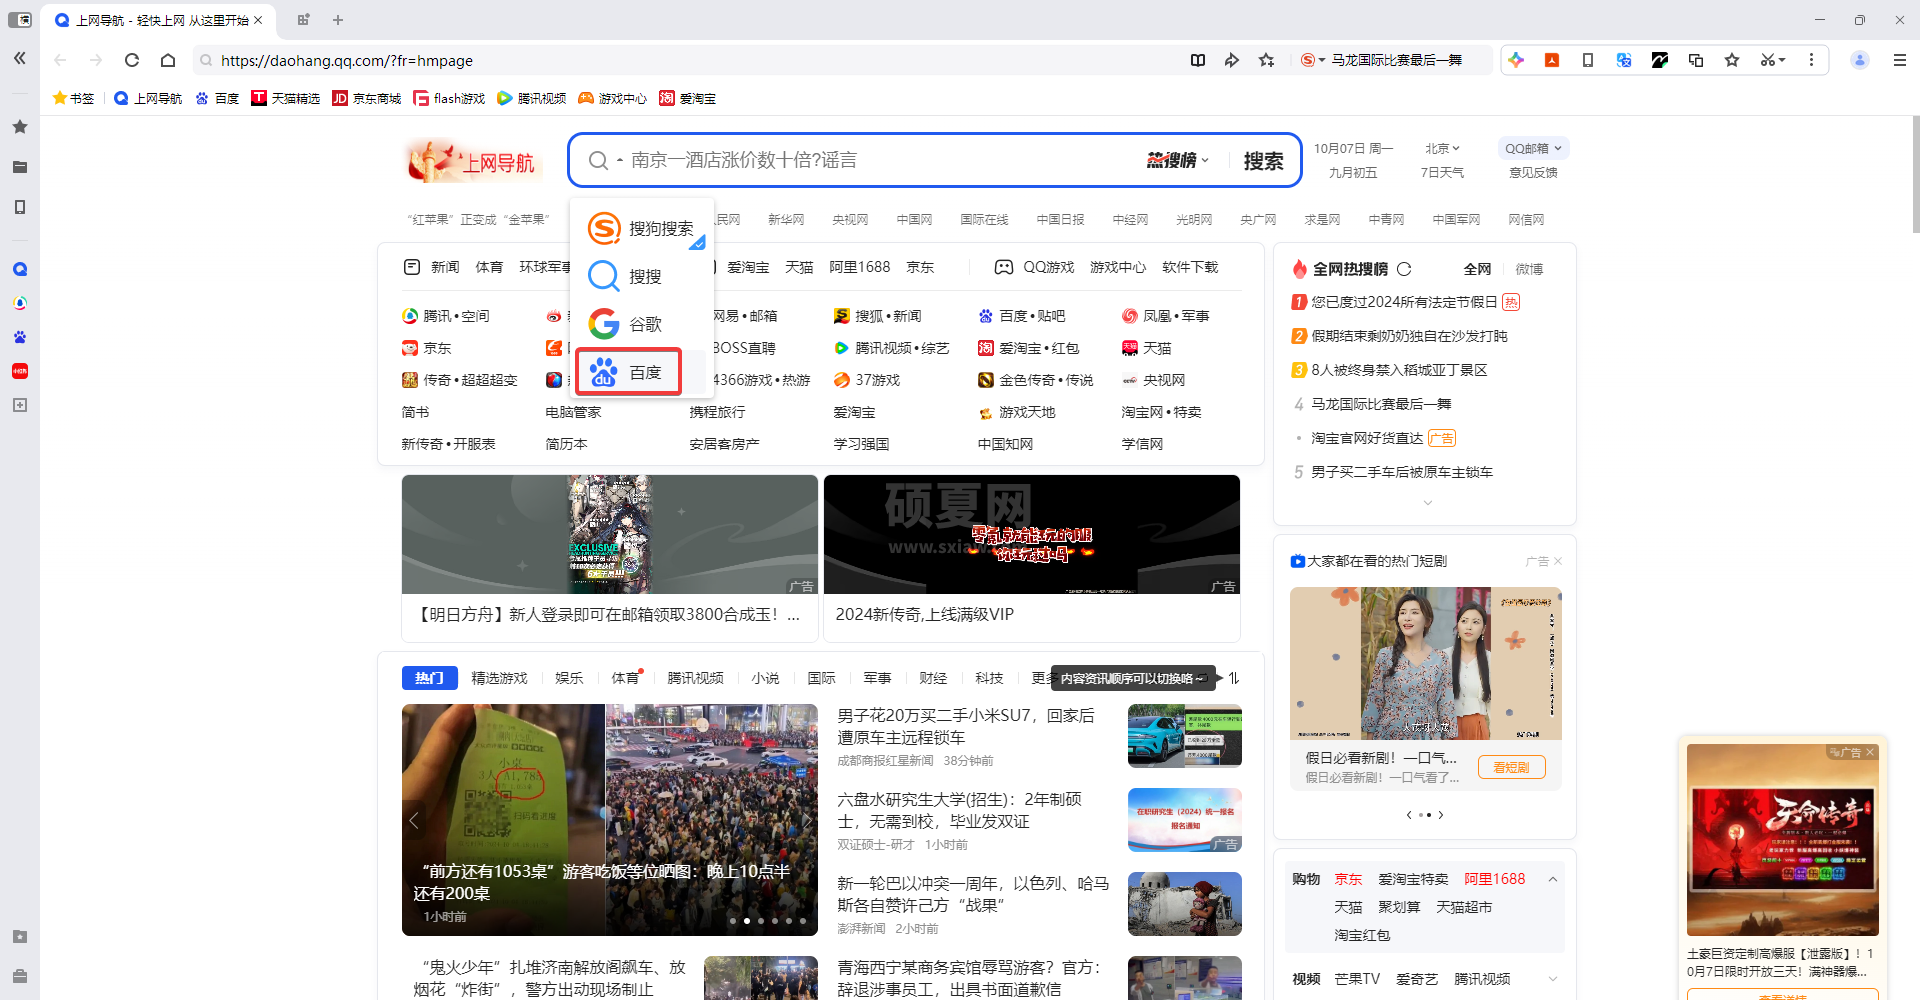Open 百度•贴吧 site link
The width and height of the screenshot is (1920, 1000).
point(1022,316)
